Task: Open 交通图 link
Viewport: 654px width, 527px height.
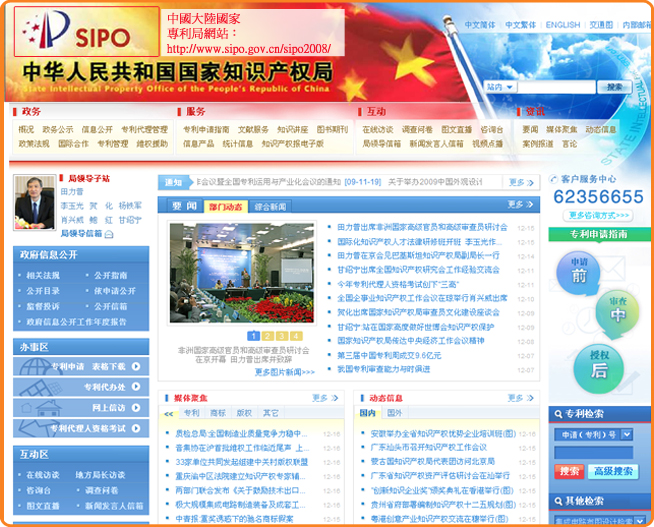Action: point(601,25)
